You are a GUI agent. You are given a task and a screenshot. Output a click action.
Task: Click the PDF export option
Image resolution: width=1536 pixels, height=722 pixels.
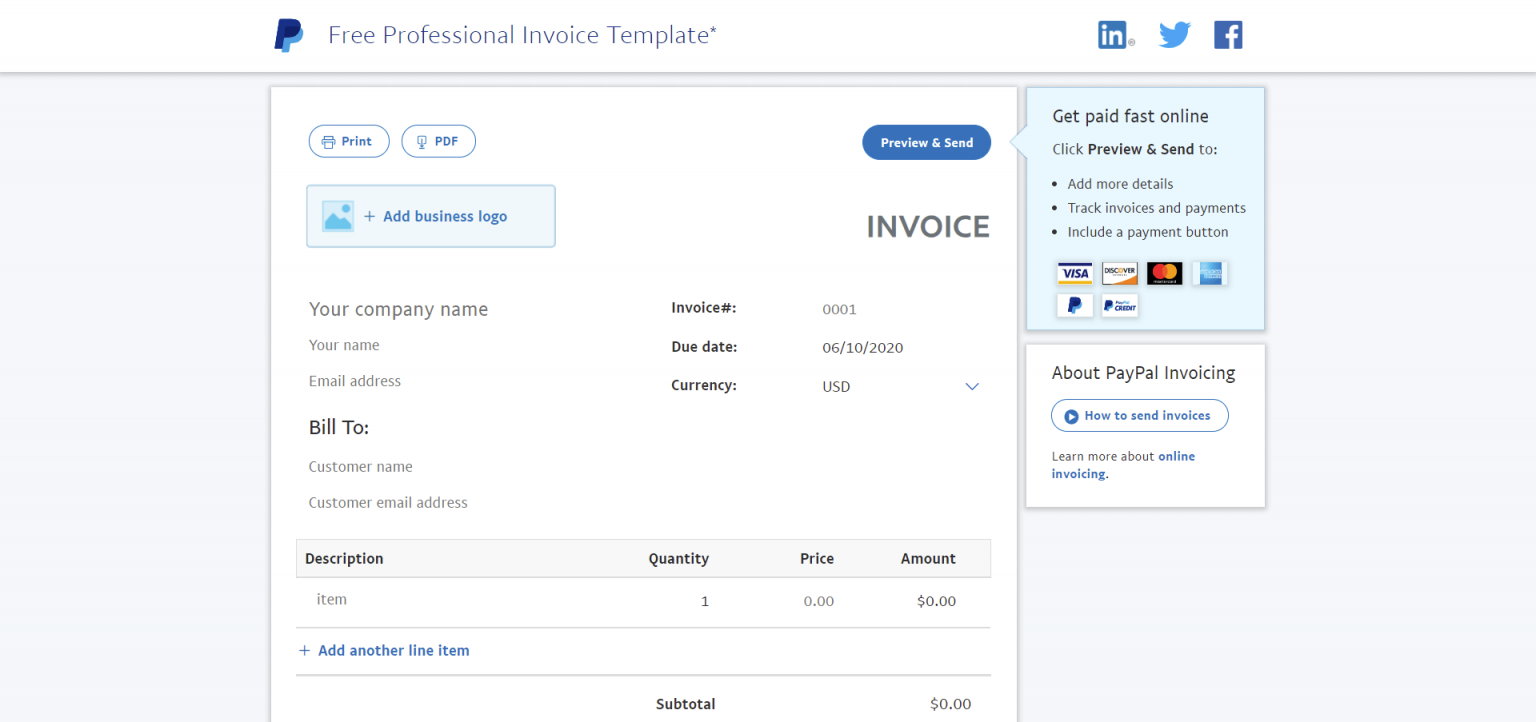[438, 141]
